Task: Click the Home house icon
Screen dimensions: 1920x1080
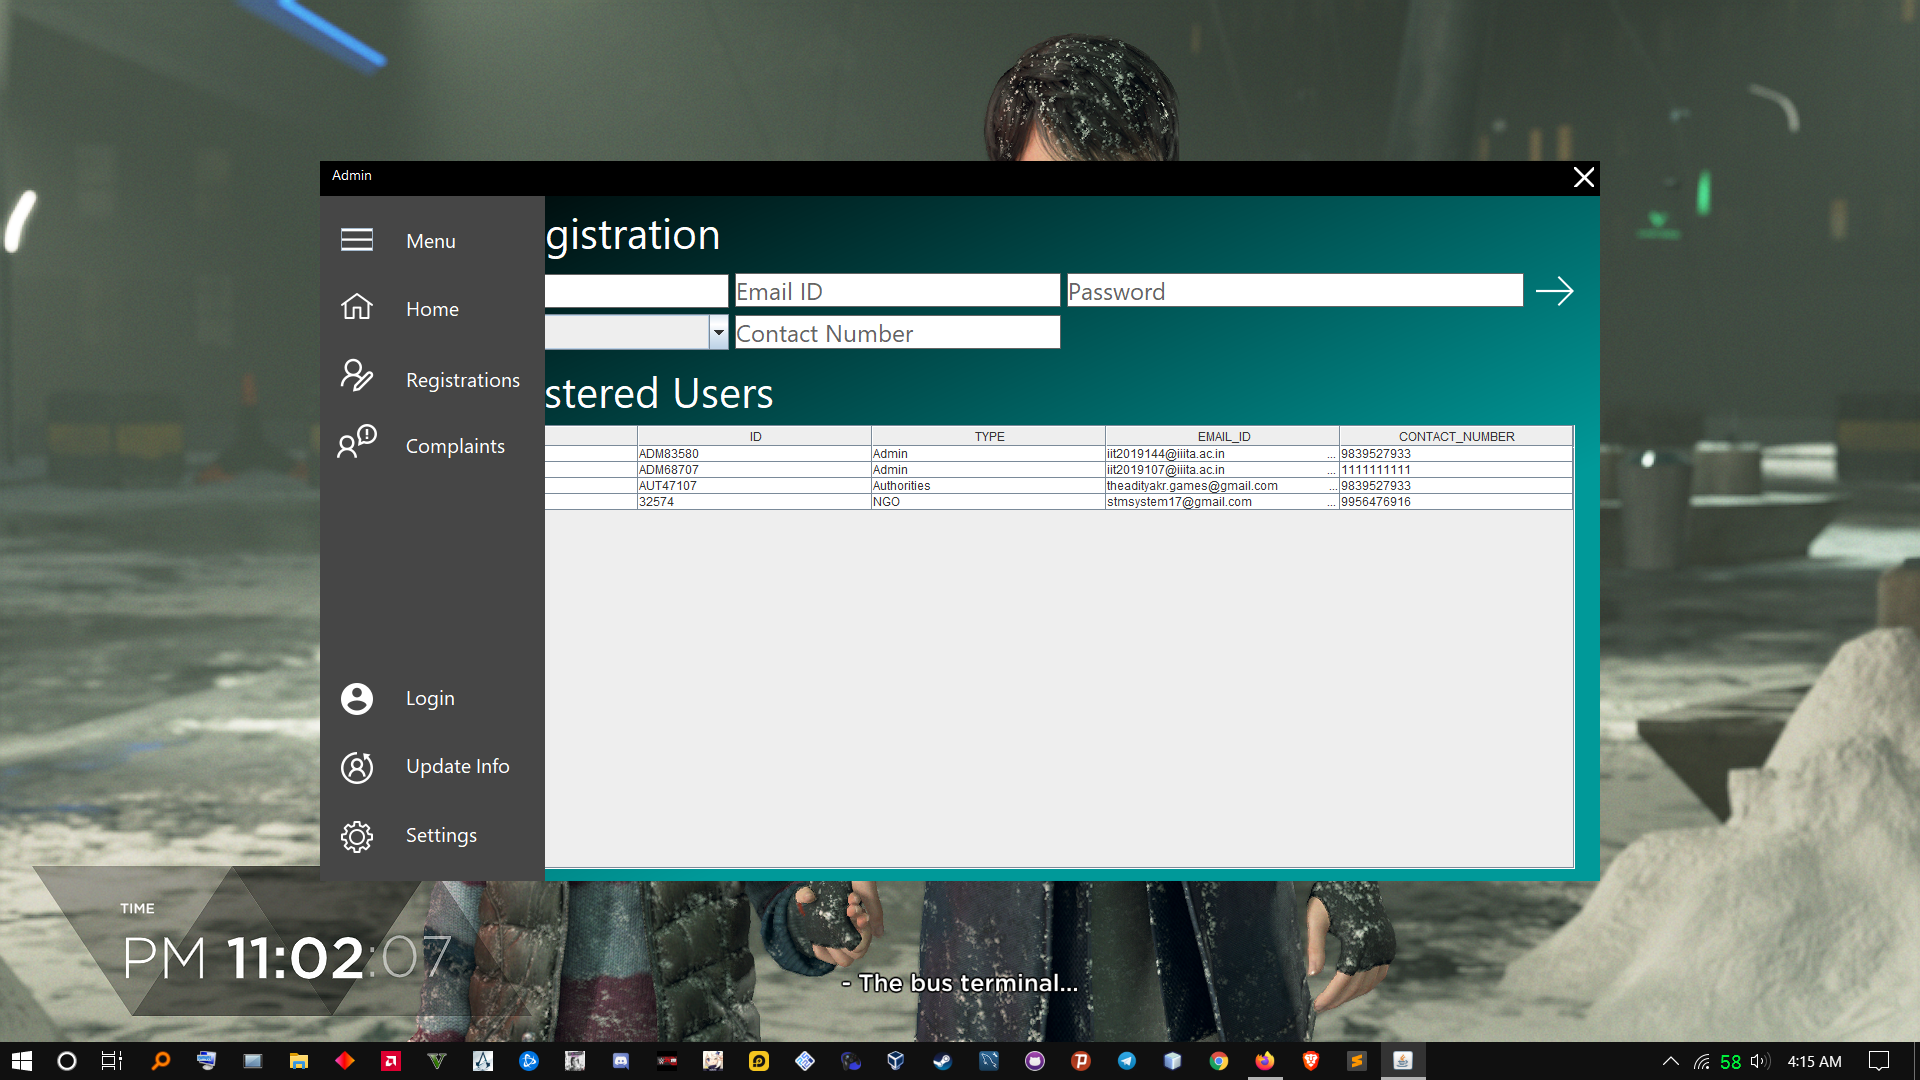Action: point(356,308)
